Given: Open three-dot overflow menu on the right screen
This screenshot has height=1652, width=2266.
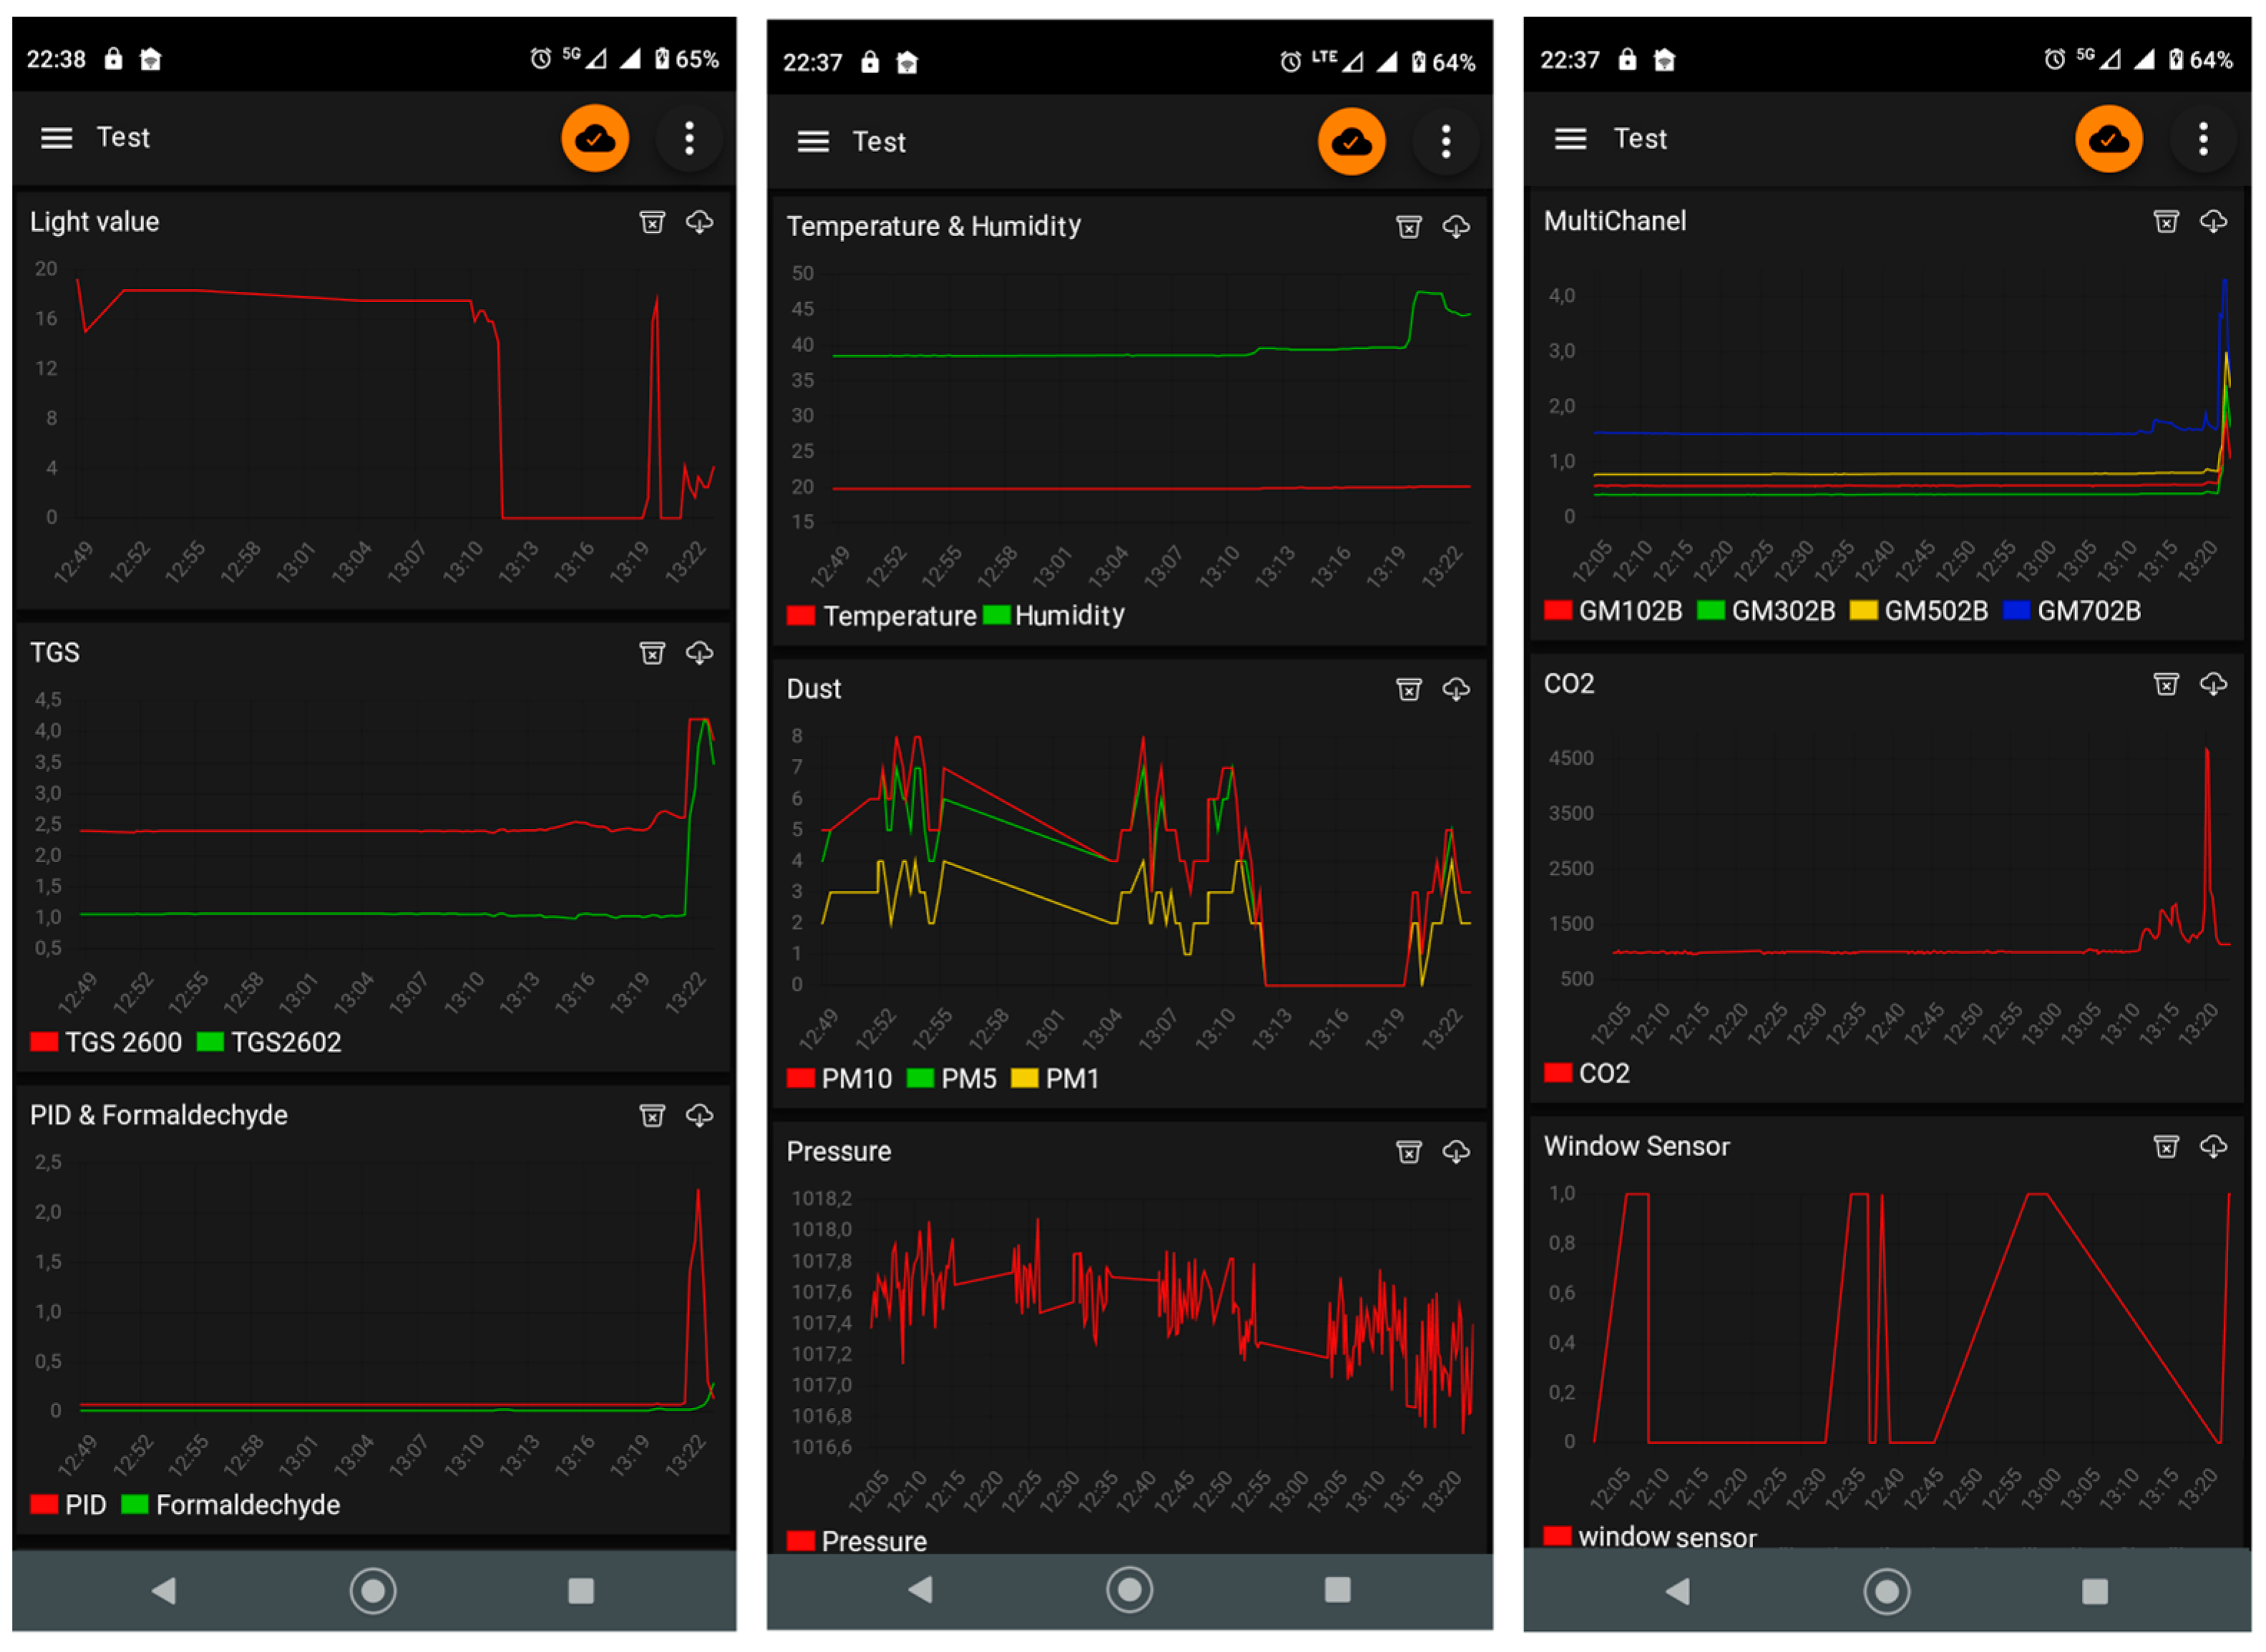Looking at the screenshot, I should [x=2202, y=139].
